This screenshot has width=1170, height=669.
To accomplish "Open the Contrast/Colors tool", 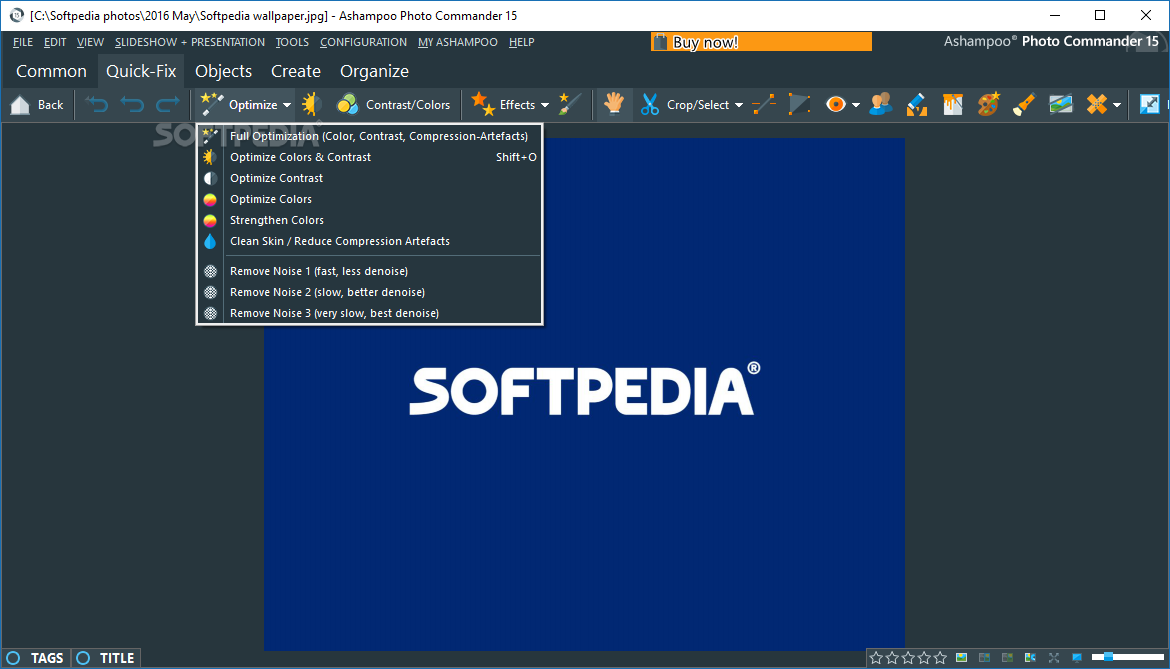I will (x=394, y=104).
